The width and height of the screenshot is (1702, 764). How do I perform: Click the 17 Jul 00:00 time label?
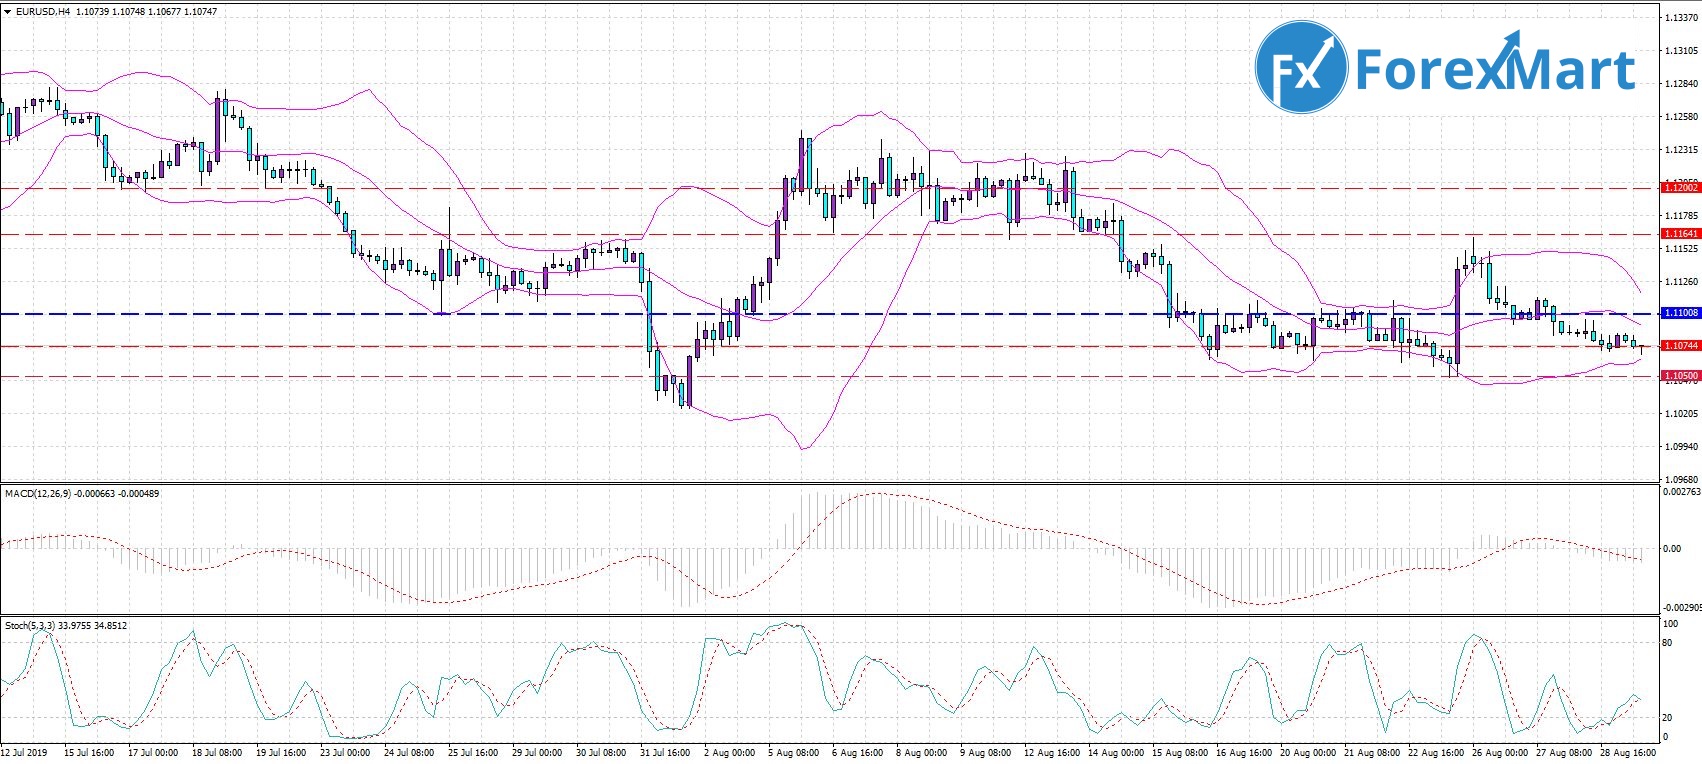[x=153, y=753]
